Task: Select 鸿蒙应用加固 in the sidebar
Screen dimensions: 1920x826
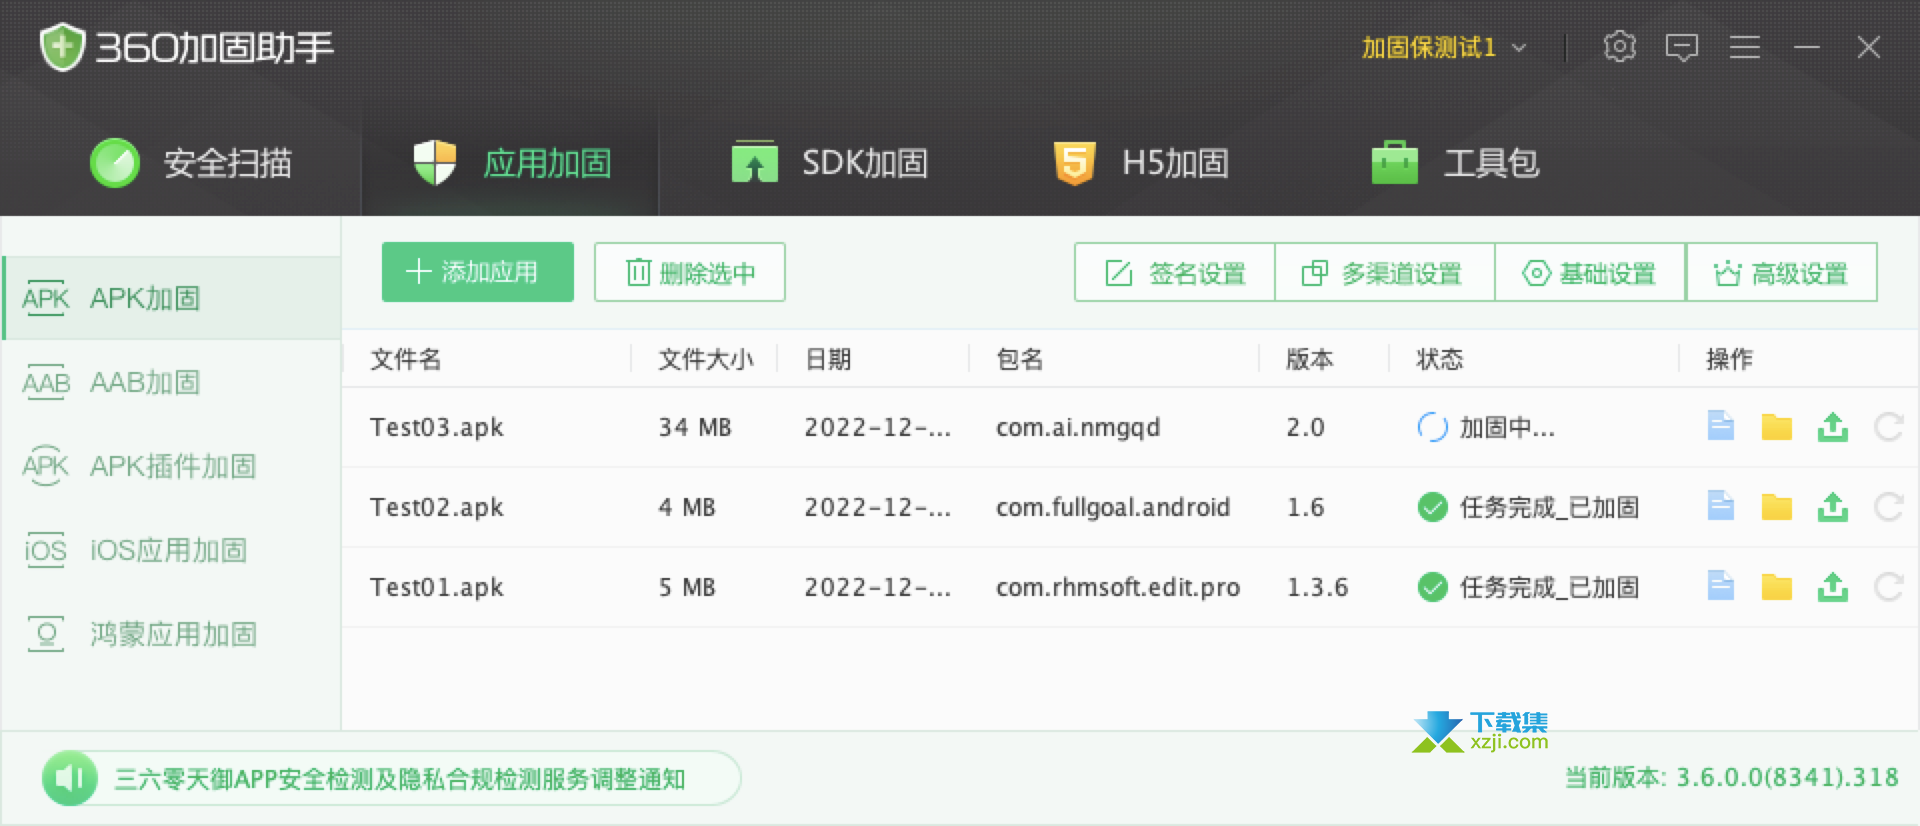Action: tap(171, 634)
